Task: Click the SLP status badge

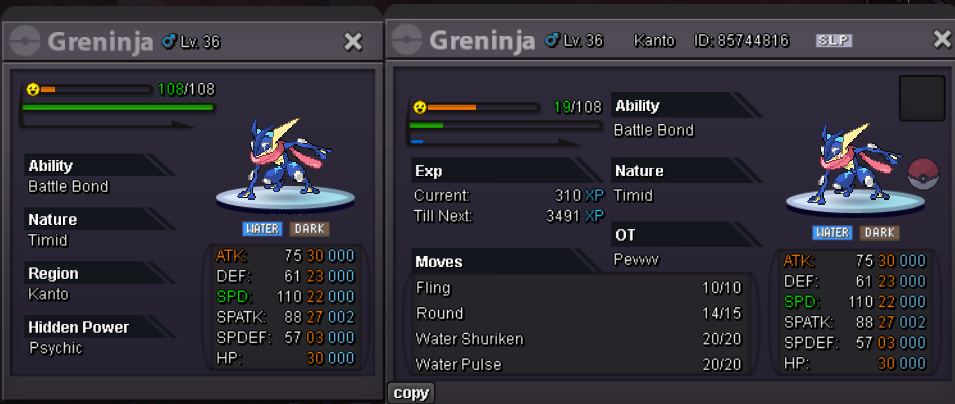Action: click(834, 41)
